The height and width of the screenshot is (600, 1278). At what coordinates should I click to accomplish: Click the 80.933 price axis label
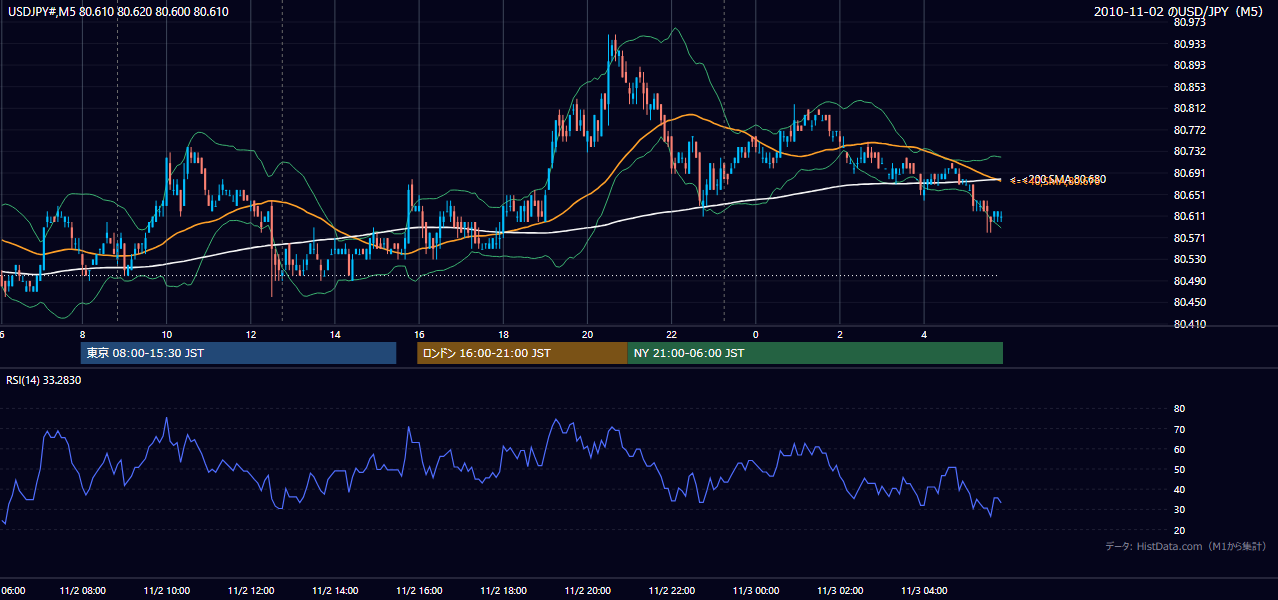pos(1190,44)
